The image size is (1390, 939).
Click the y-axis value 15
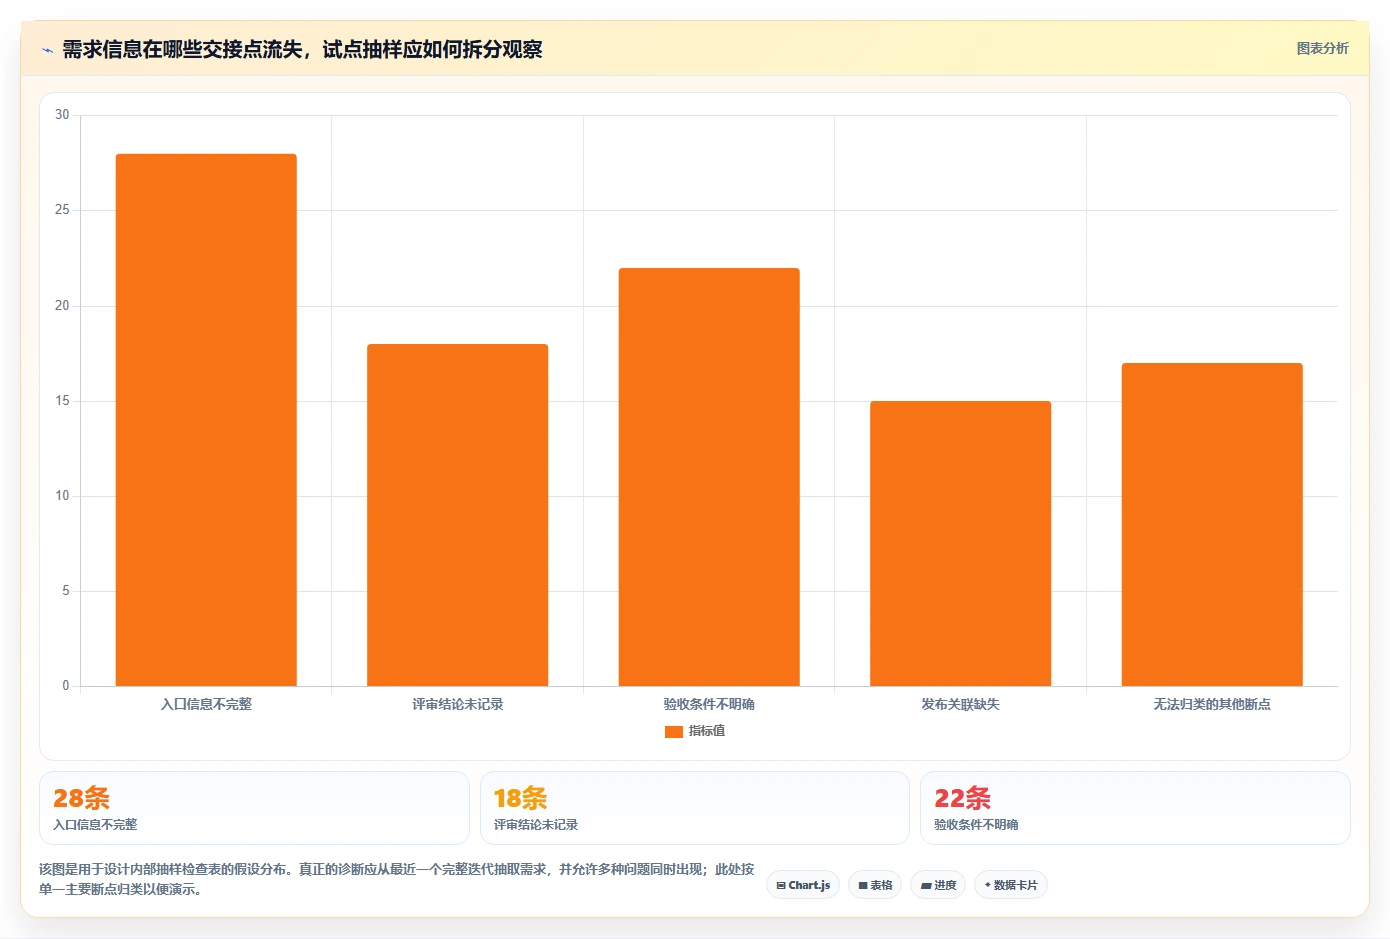pyautogui.click(x=62, y=401)
